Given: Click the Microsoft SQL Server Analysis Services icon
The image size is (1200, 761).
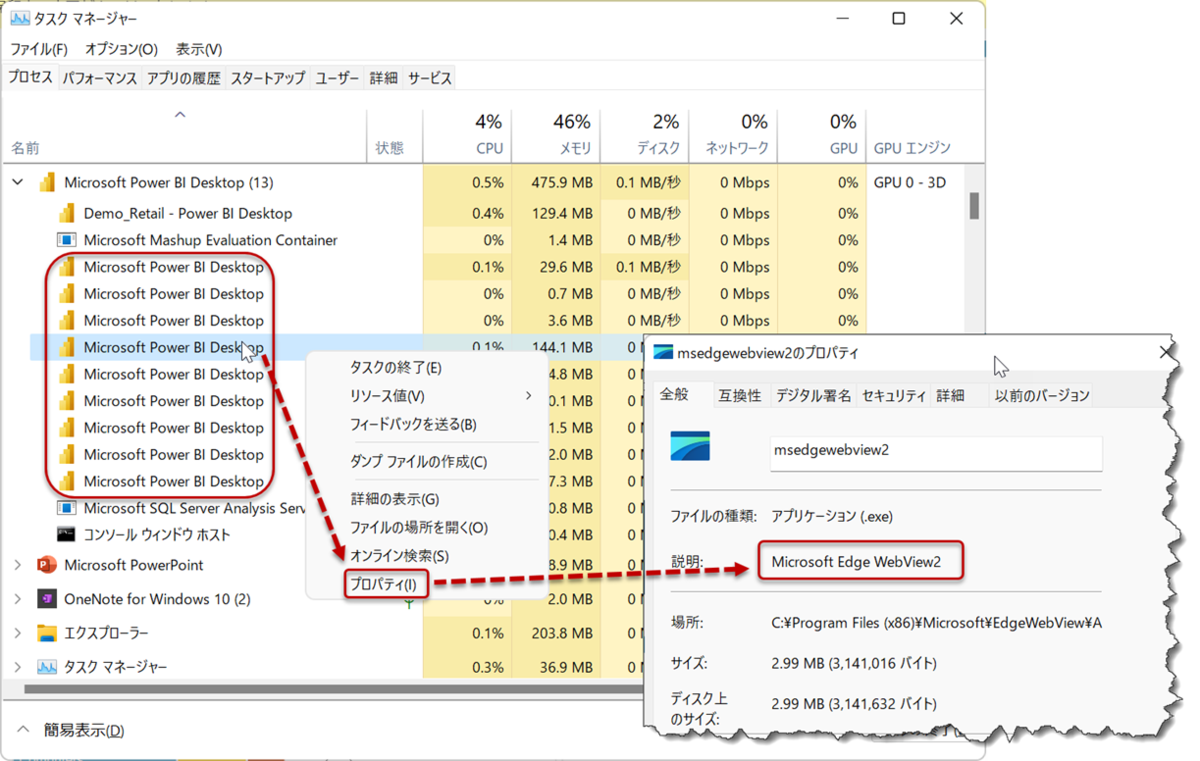Looking at the screenshot, I should coord(67,508).
